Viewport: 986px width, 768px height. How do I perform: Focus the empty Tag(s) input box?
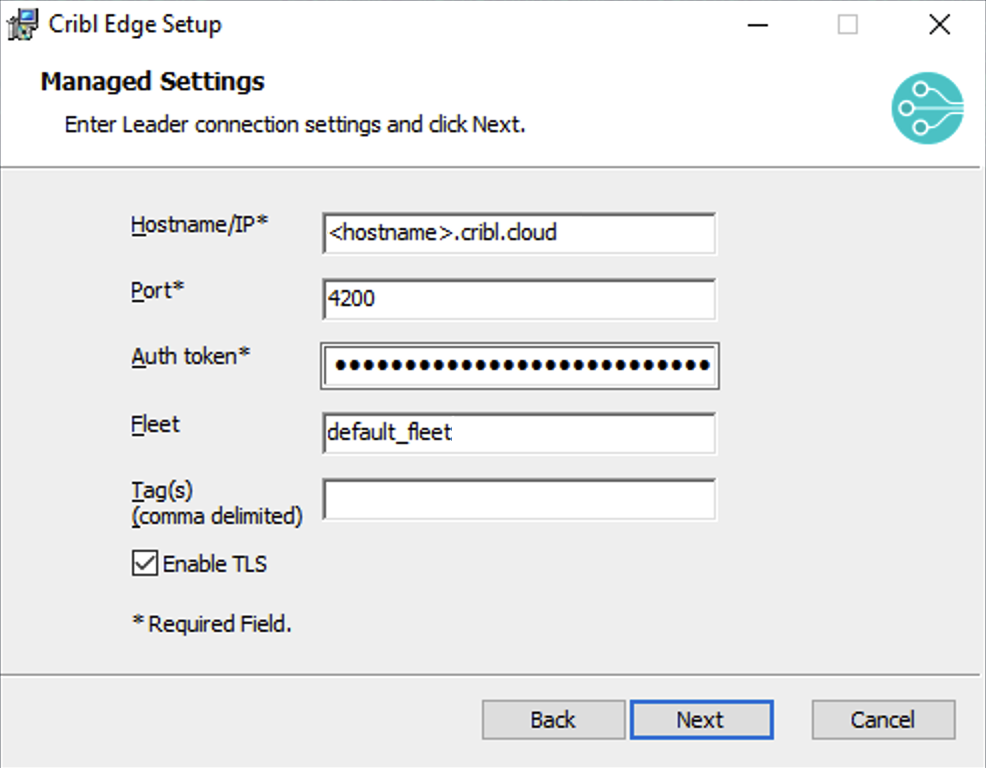pyautogui.click(x=519, y=499)
